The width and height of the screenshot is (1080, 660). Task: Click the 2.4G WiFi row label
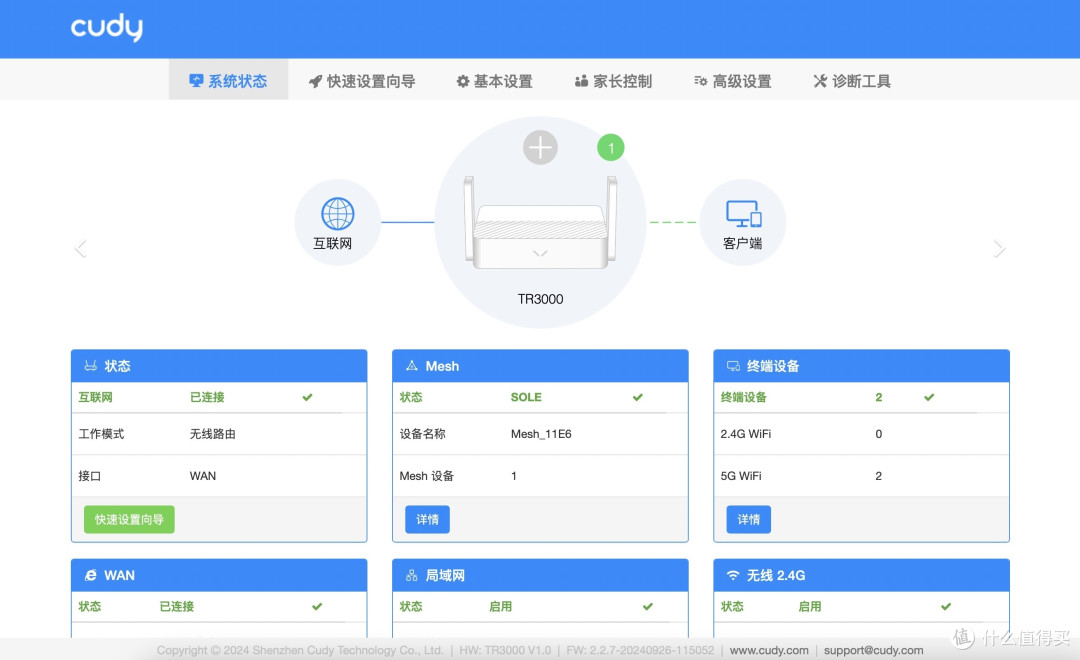(x=746, y=434)
